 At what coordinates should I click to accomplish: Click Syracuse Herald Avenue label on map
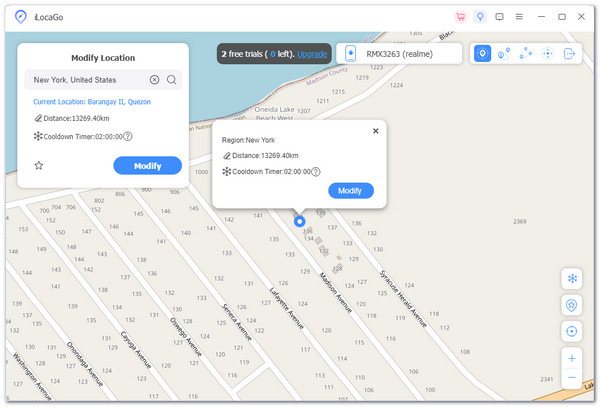[x=403, y=298]
